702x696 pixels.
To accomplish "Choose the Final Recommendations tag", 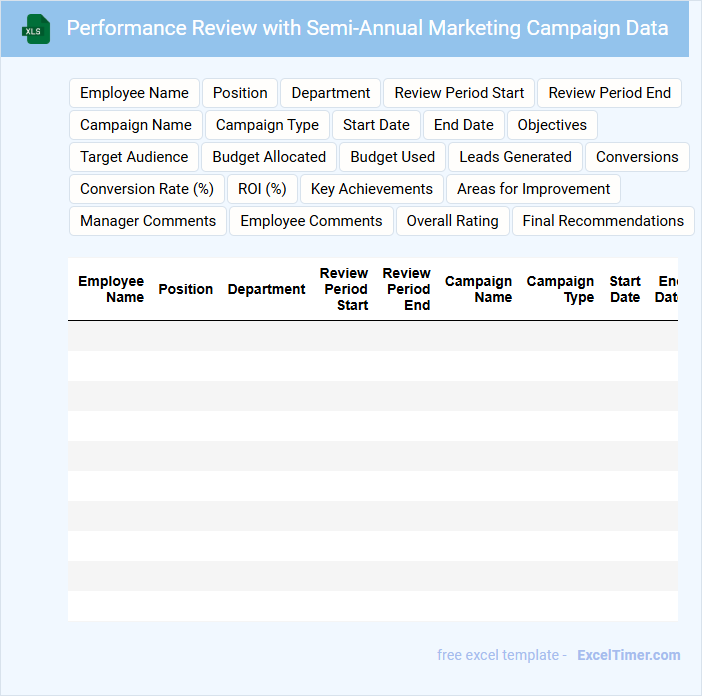I will [x=603, y=221].
